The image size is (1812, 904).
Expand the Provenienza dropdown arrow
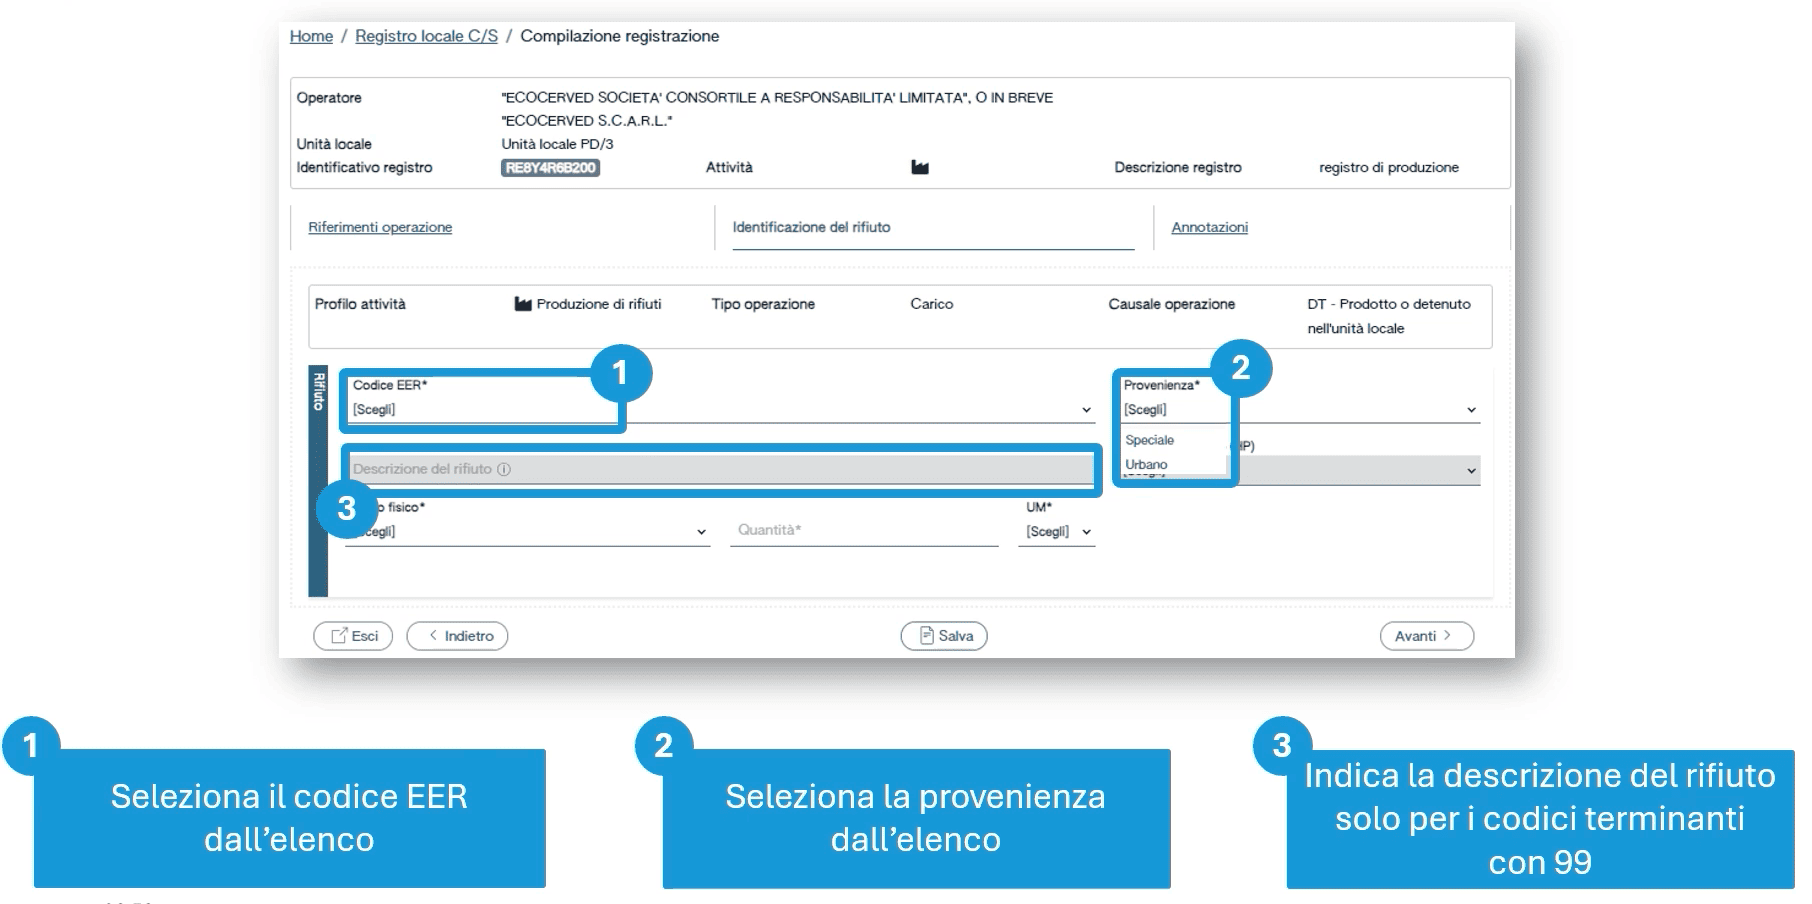coord(1471,410)
